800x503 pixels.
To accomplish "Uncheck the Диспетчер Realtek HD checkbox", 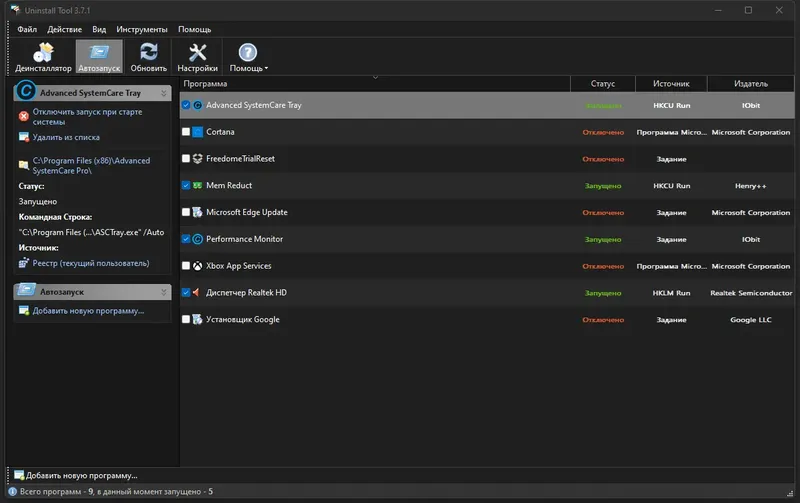I will [x=186, y=292].
